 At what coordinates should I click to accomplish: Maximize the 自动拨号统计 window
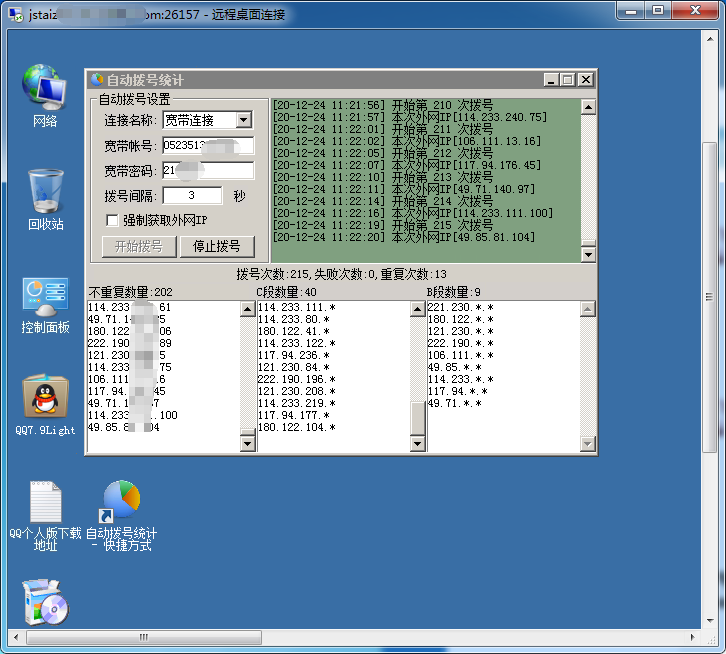pos(568,80)
